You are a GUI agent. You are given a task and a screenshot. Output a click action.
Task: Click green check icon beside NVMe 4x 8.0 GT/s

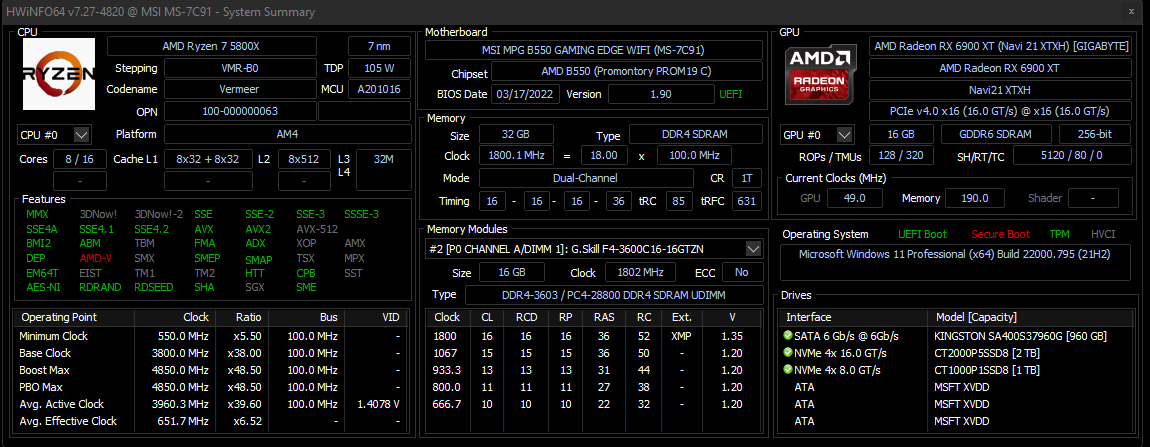pyautogui.click(x=788, y=369)
